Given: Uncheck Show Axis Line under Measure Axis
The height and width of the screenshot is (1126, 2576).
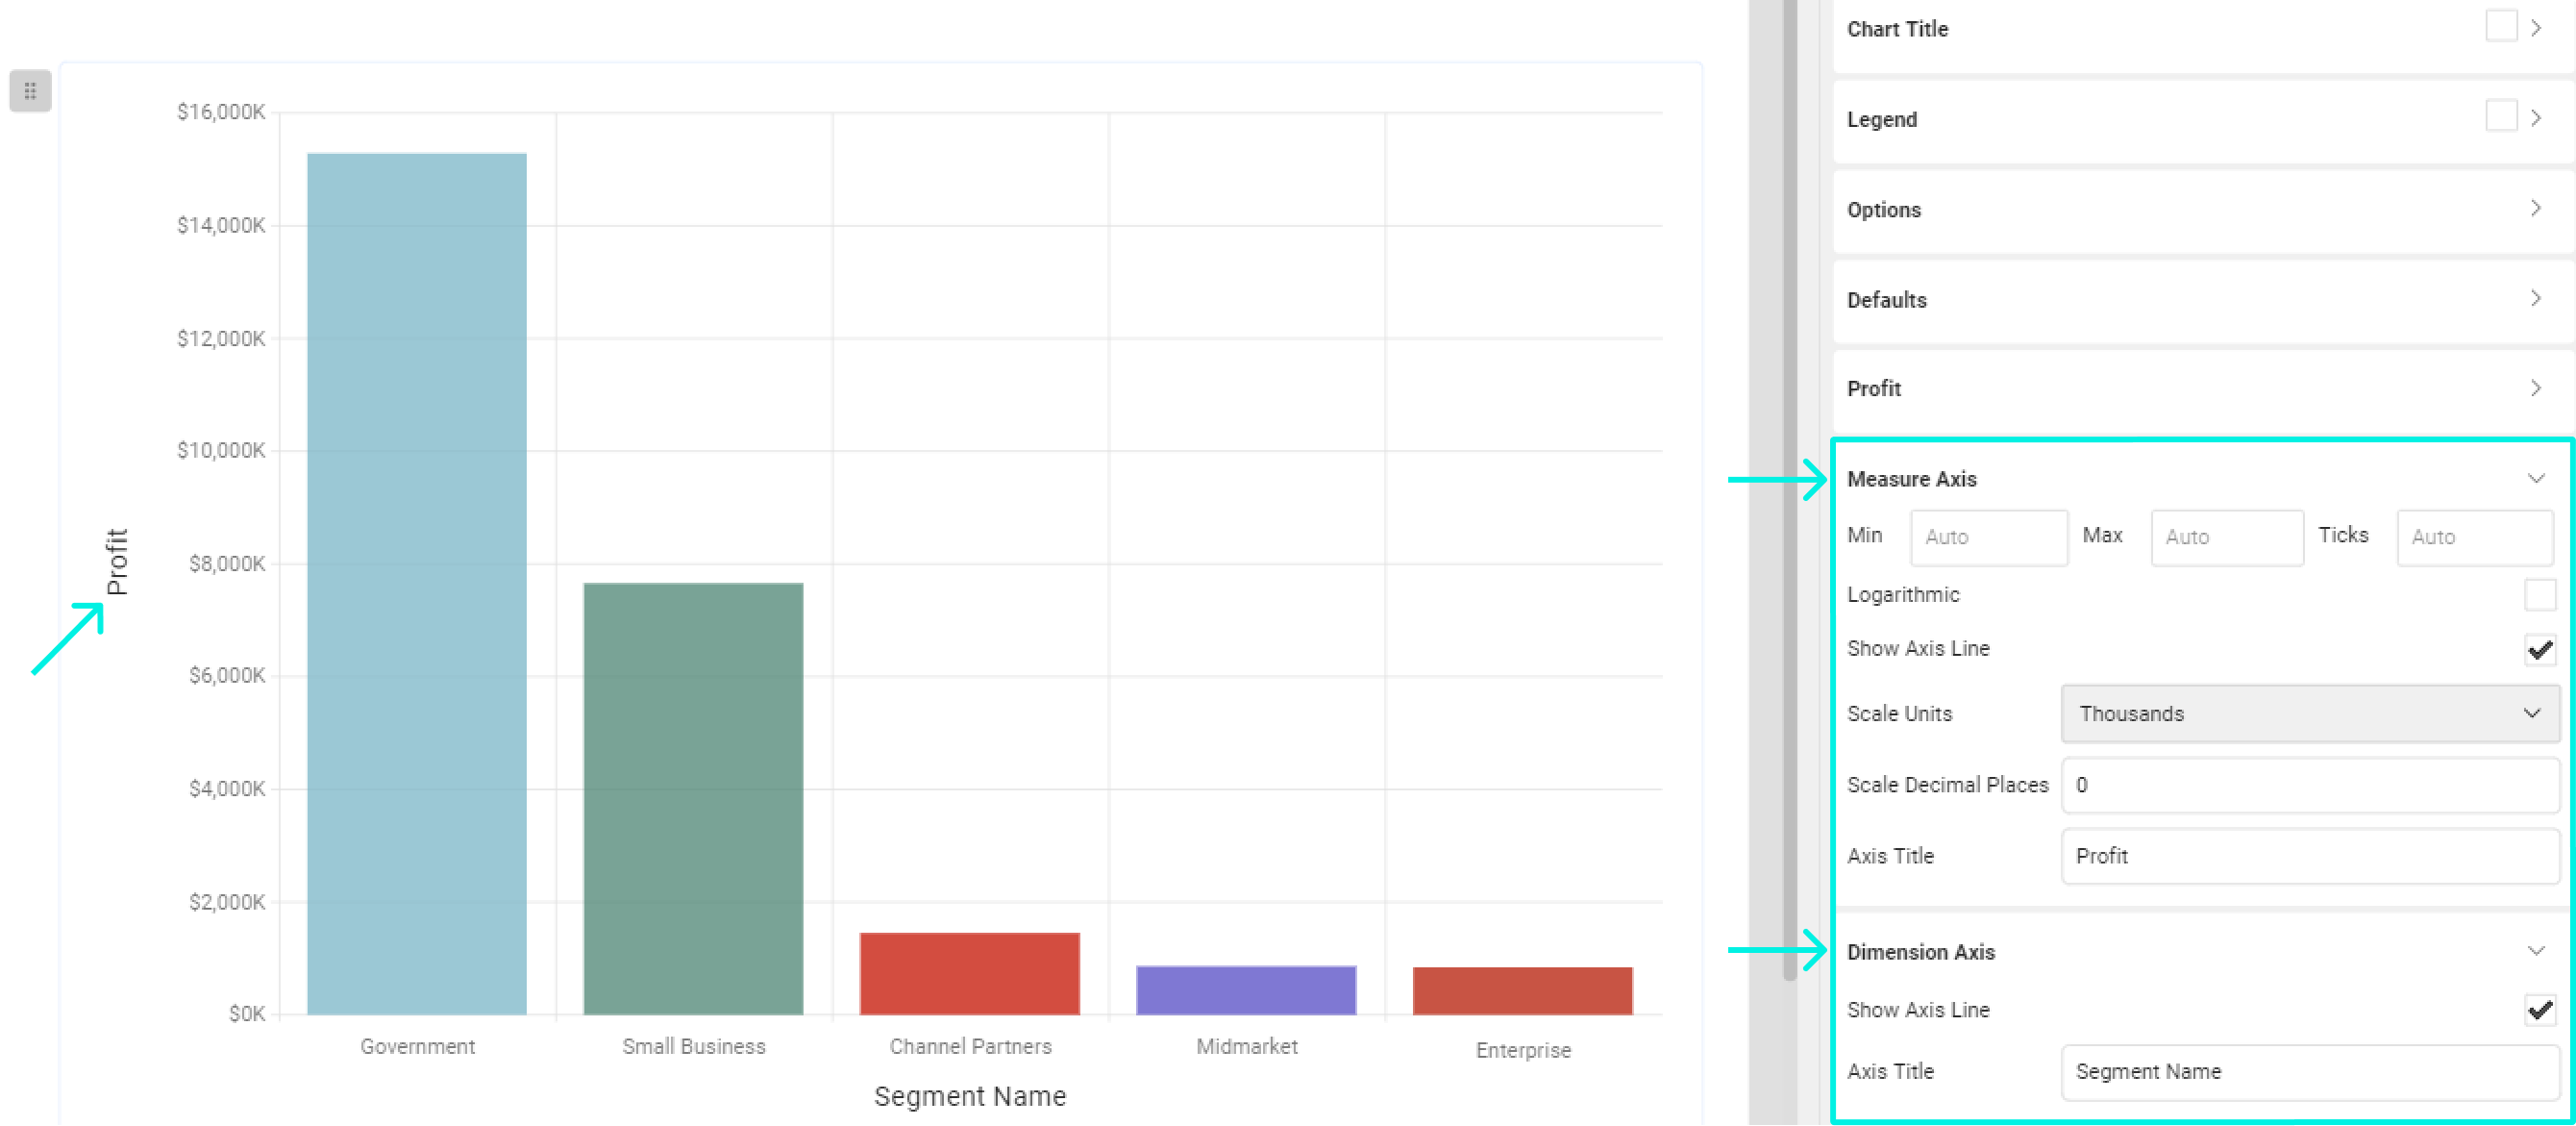Looking at the screenshot, I should 2539,649.
